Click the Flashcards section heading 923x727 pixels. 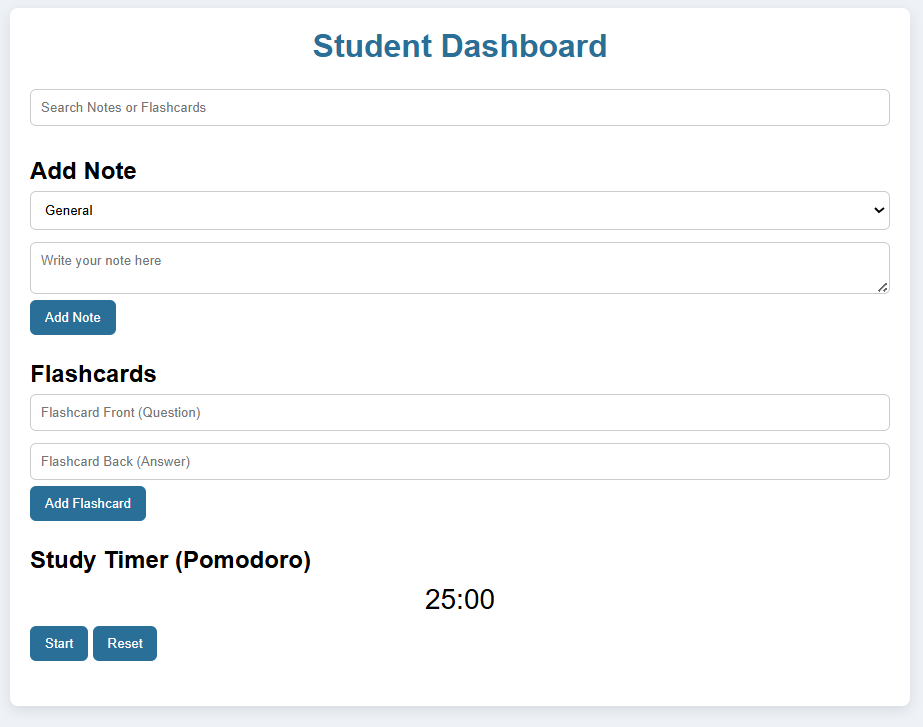93,374
